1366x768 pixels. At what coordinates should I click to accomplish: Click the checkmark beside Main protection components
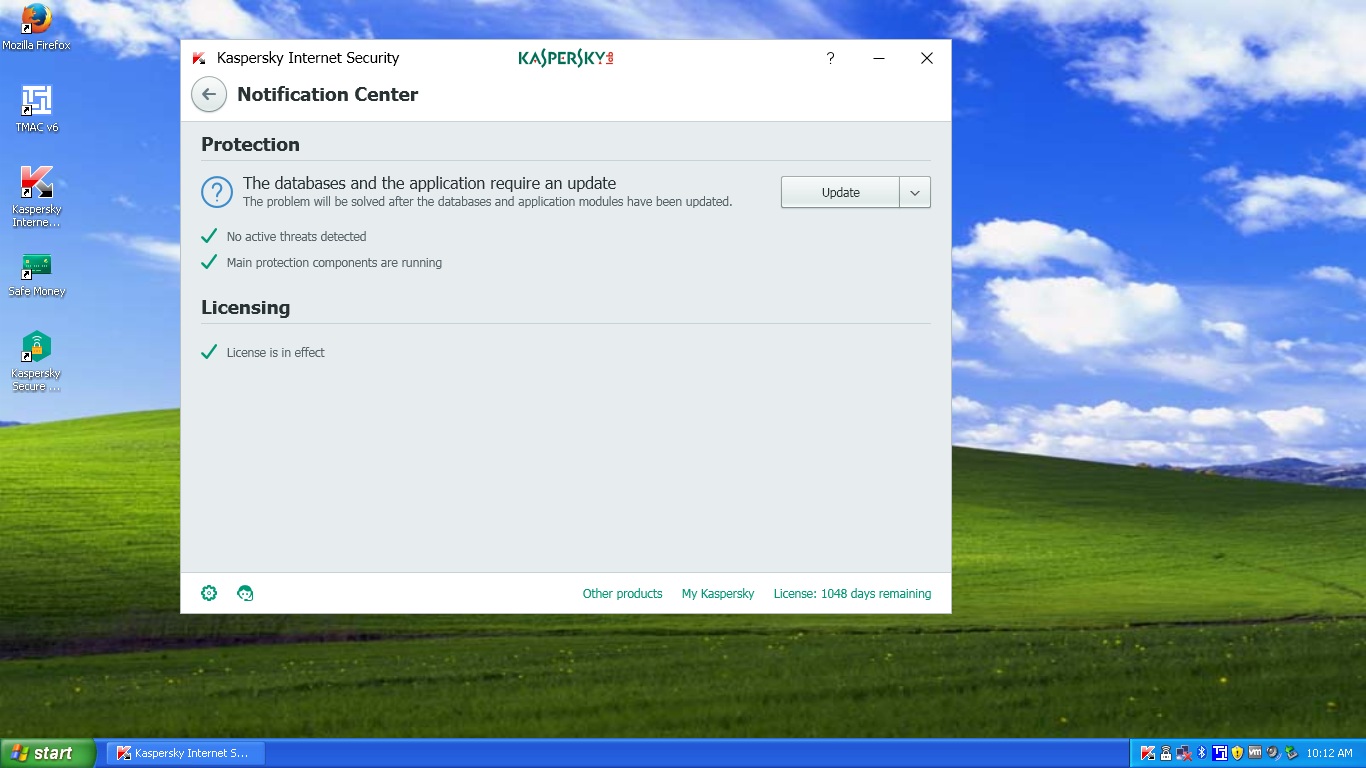click(209, 262)
